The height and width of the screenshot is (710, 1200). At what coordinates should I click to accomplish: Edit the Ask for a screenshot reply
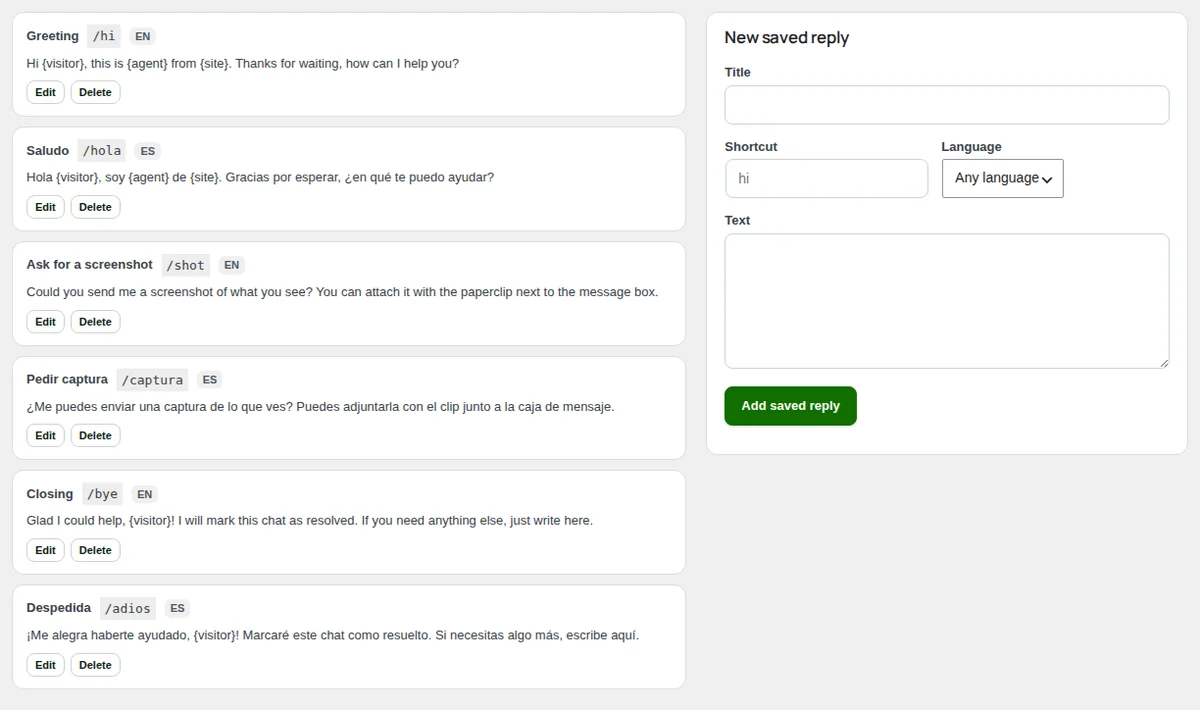coord(45,322)
